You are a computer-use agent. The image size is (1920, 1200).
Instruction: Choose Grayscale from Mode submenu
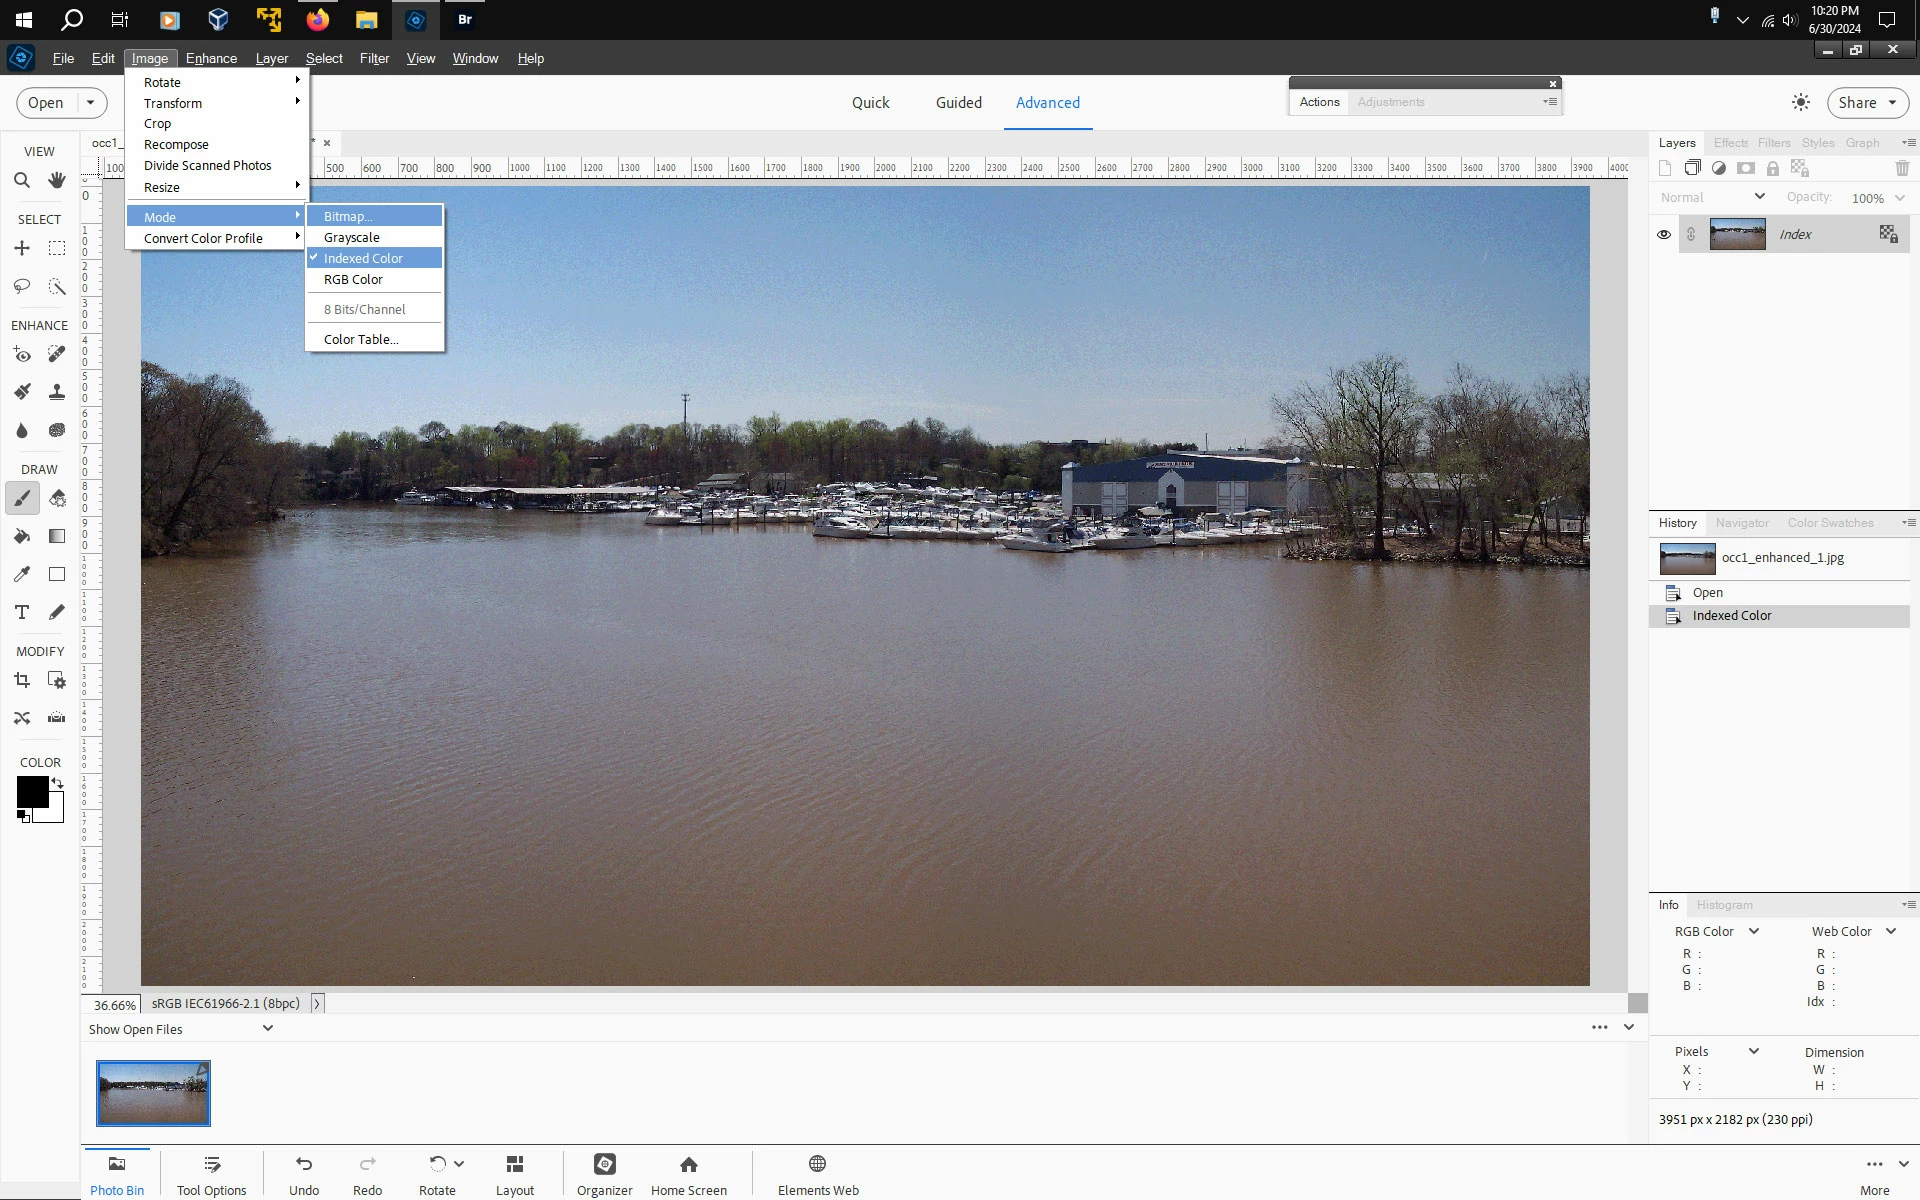[x=352, y=238]
